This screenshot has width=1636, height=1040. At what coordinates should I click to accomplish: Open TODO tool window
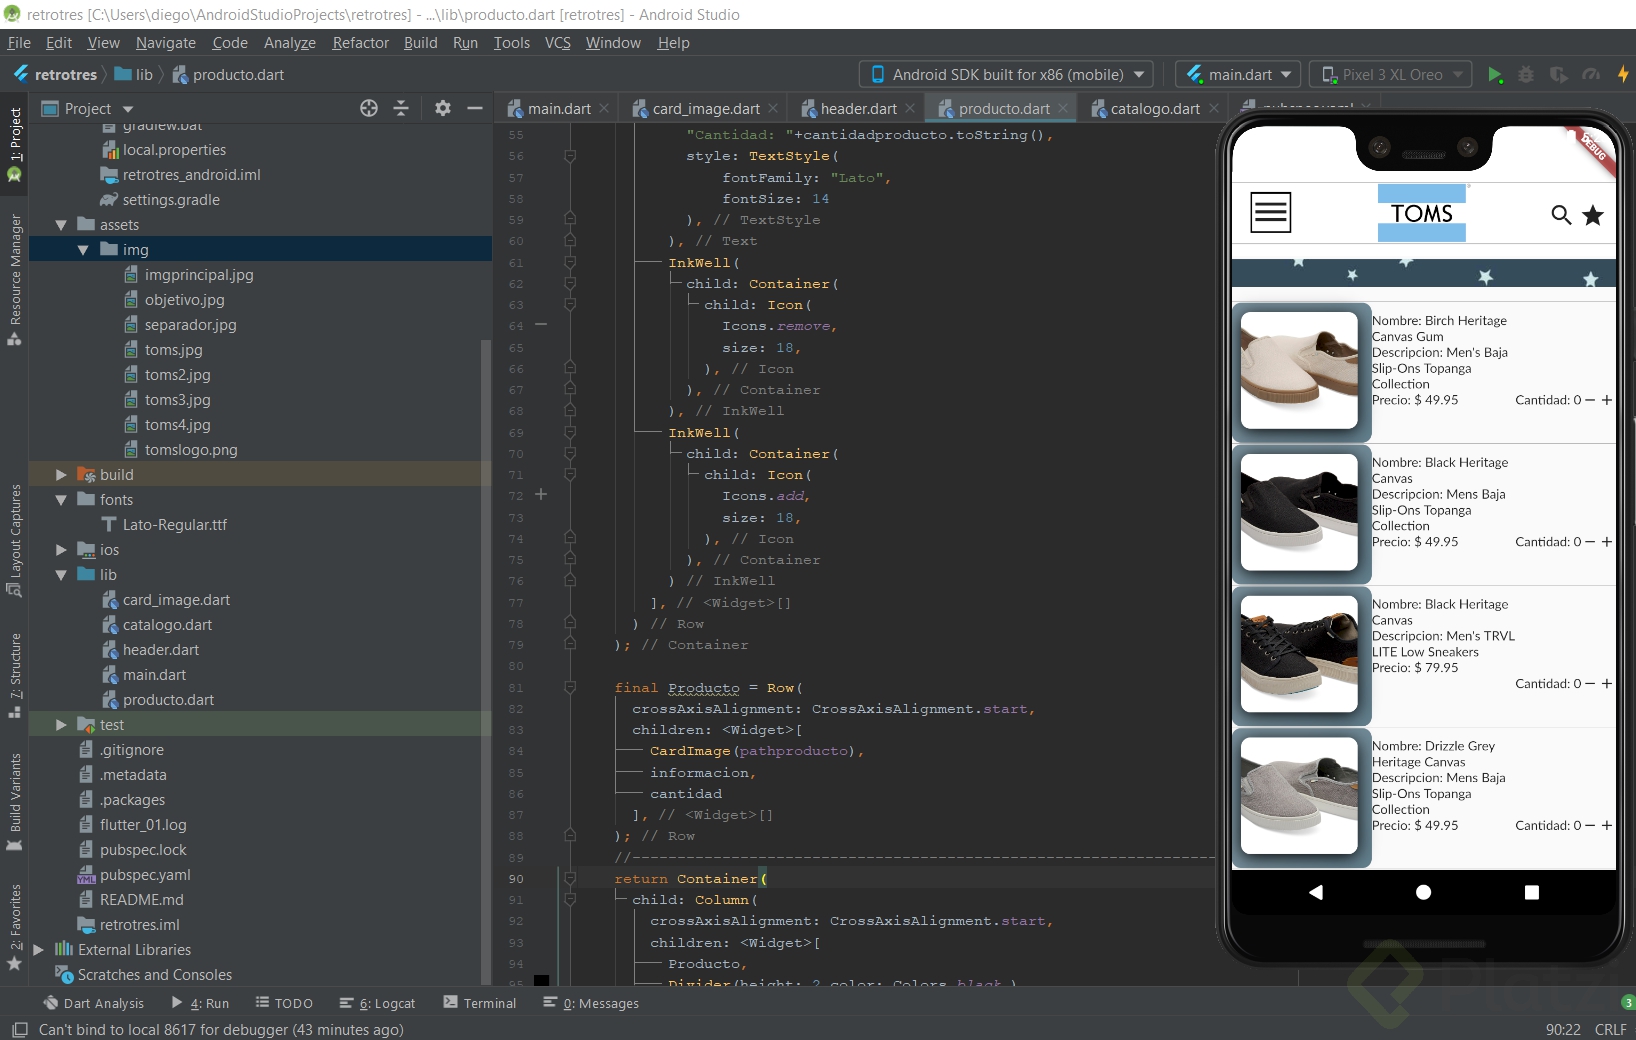click(284, 1003)
